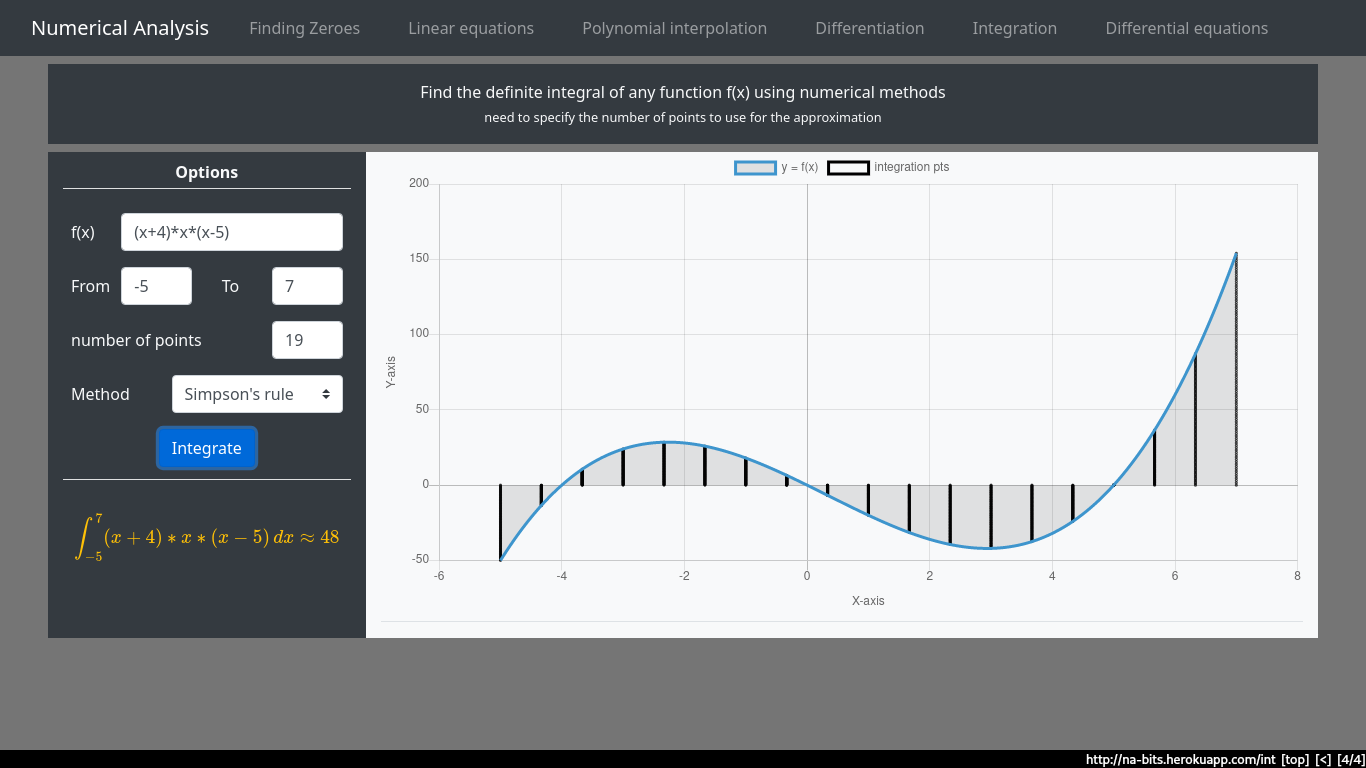
Task: Click the Numerical Analysis brand link
Action: [x=120, y=28]
